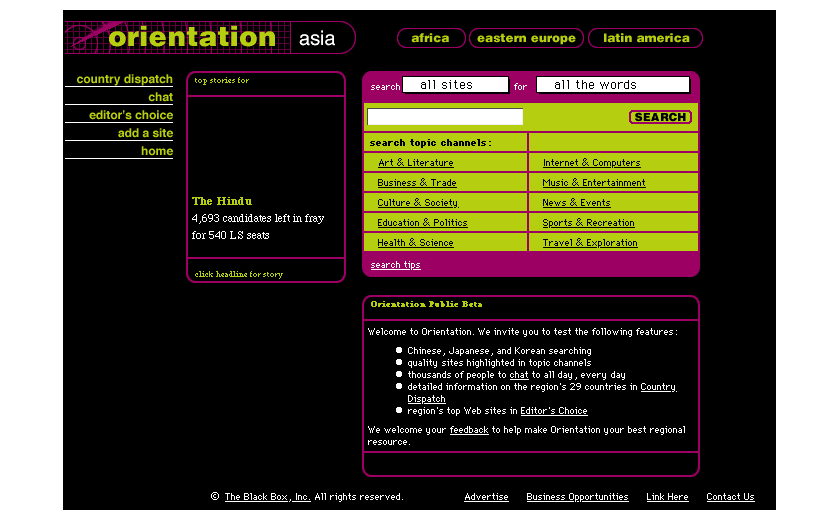Click The Black Box, Inc. footer link
Image resolution: width=840 pixels, height=520 pixels.
[x=267, y=497]
